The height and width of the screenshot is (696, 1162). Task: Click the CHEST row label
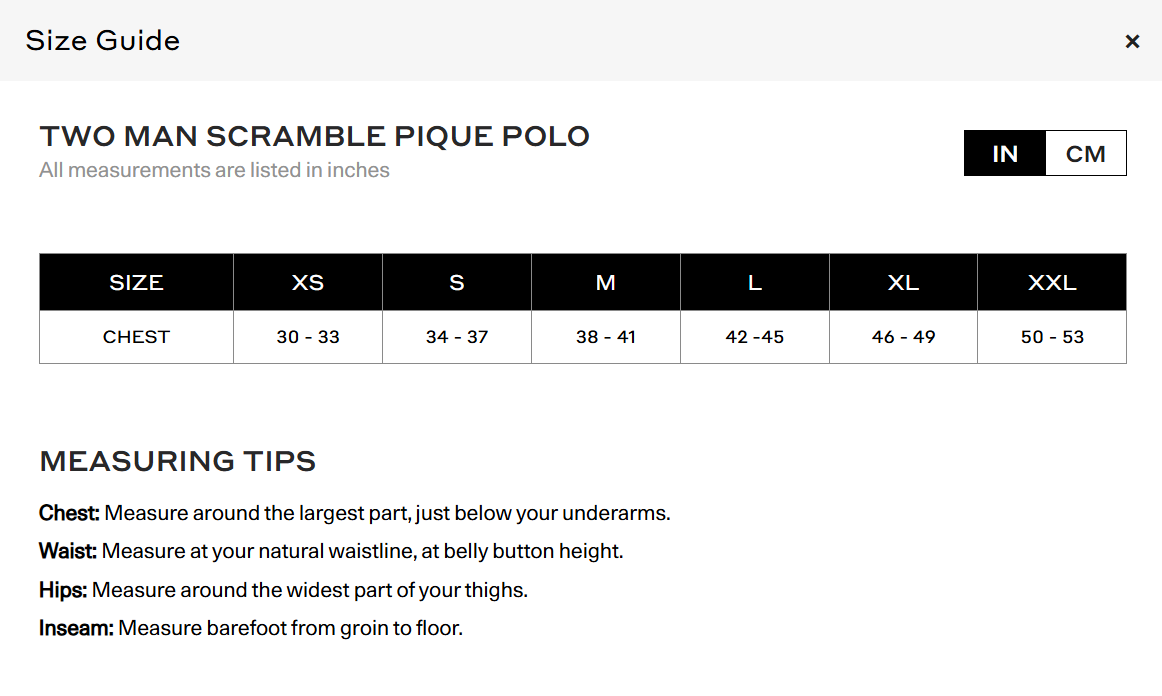point(136,337)
